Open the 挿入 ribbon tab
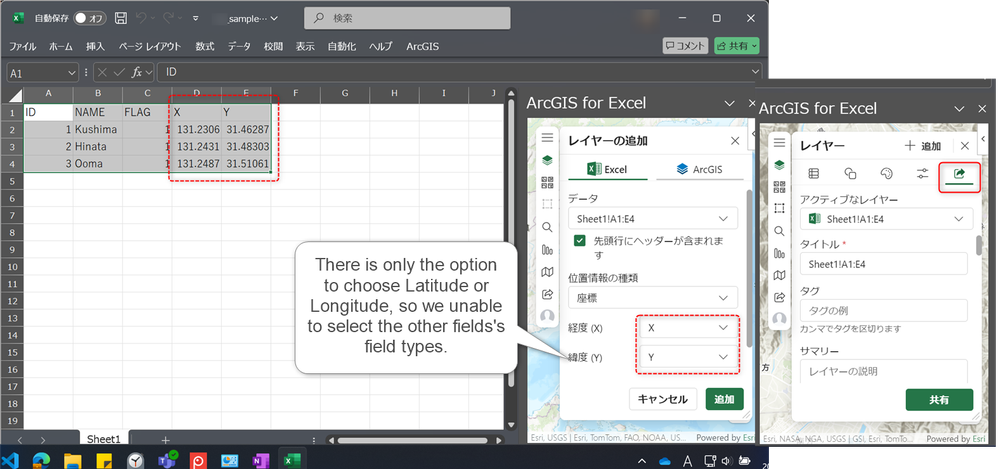The image size is (999, 469). point(95,47)
